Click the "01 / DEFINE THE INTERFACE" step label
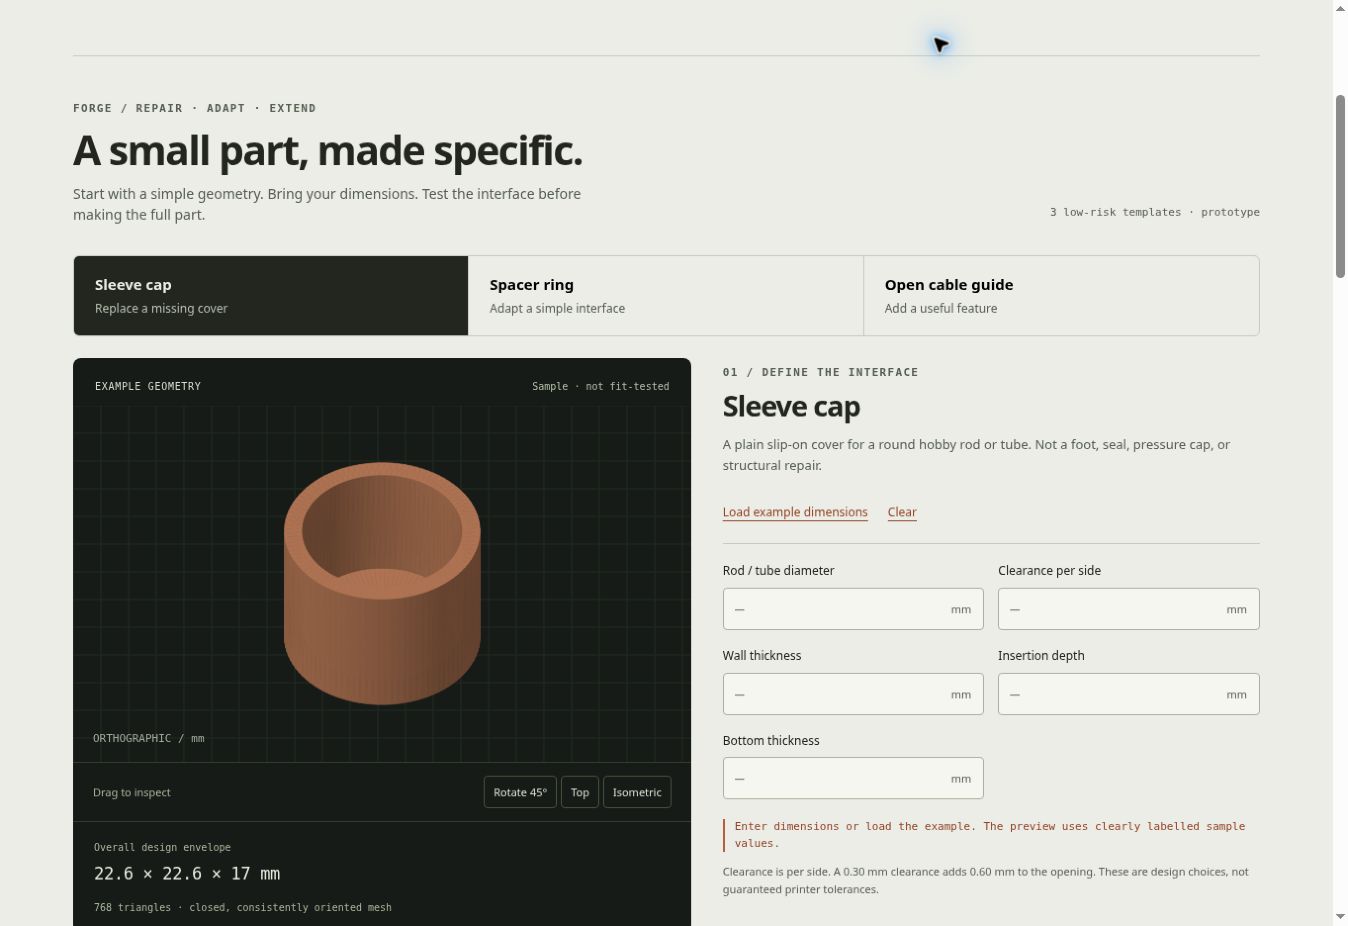 click(x=820, y=372)
